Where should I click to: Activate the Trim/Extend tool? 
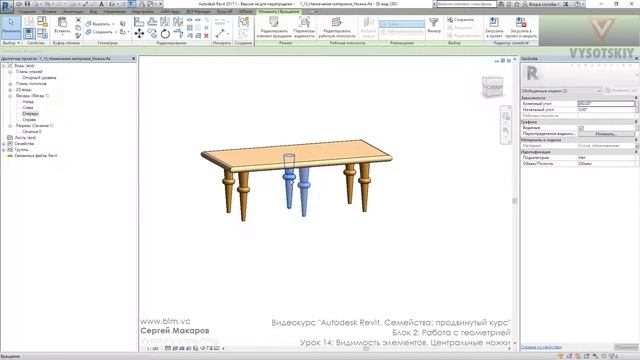point(178,34)
